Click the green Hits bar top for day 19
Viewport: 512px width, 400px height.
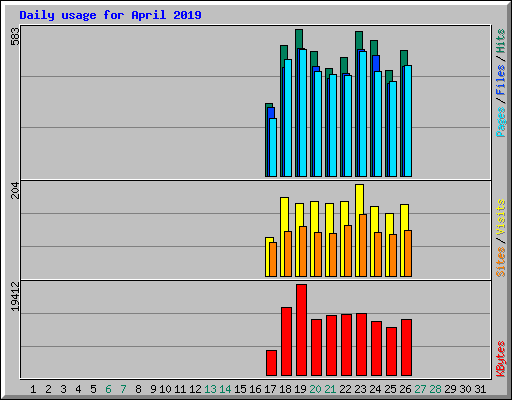(x=299, y=38)
